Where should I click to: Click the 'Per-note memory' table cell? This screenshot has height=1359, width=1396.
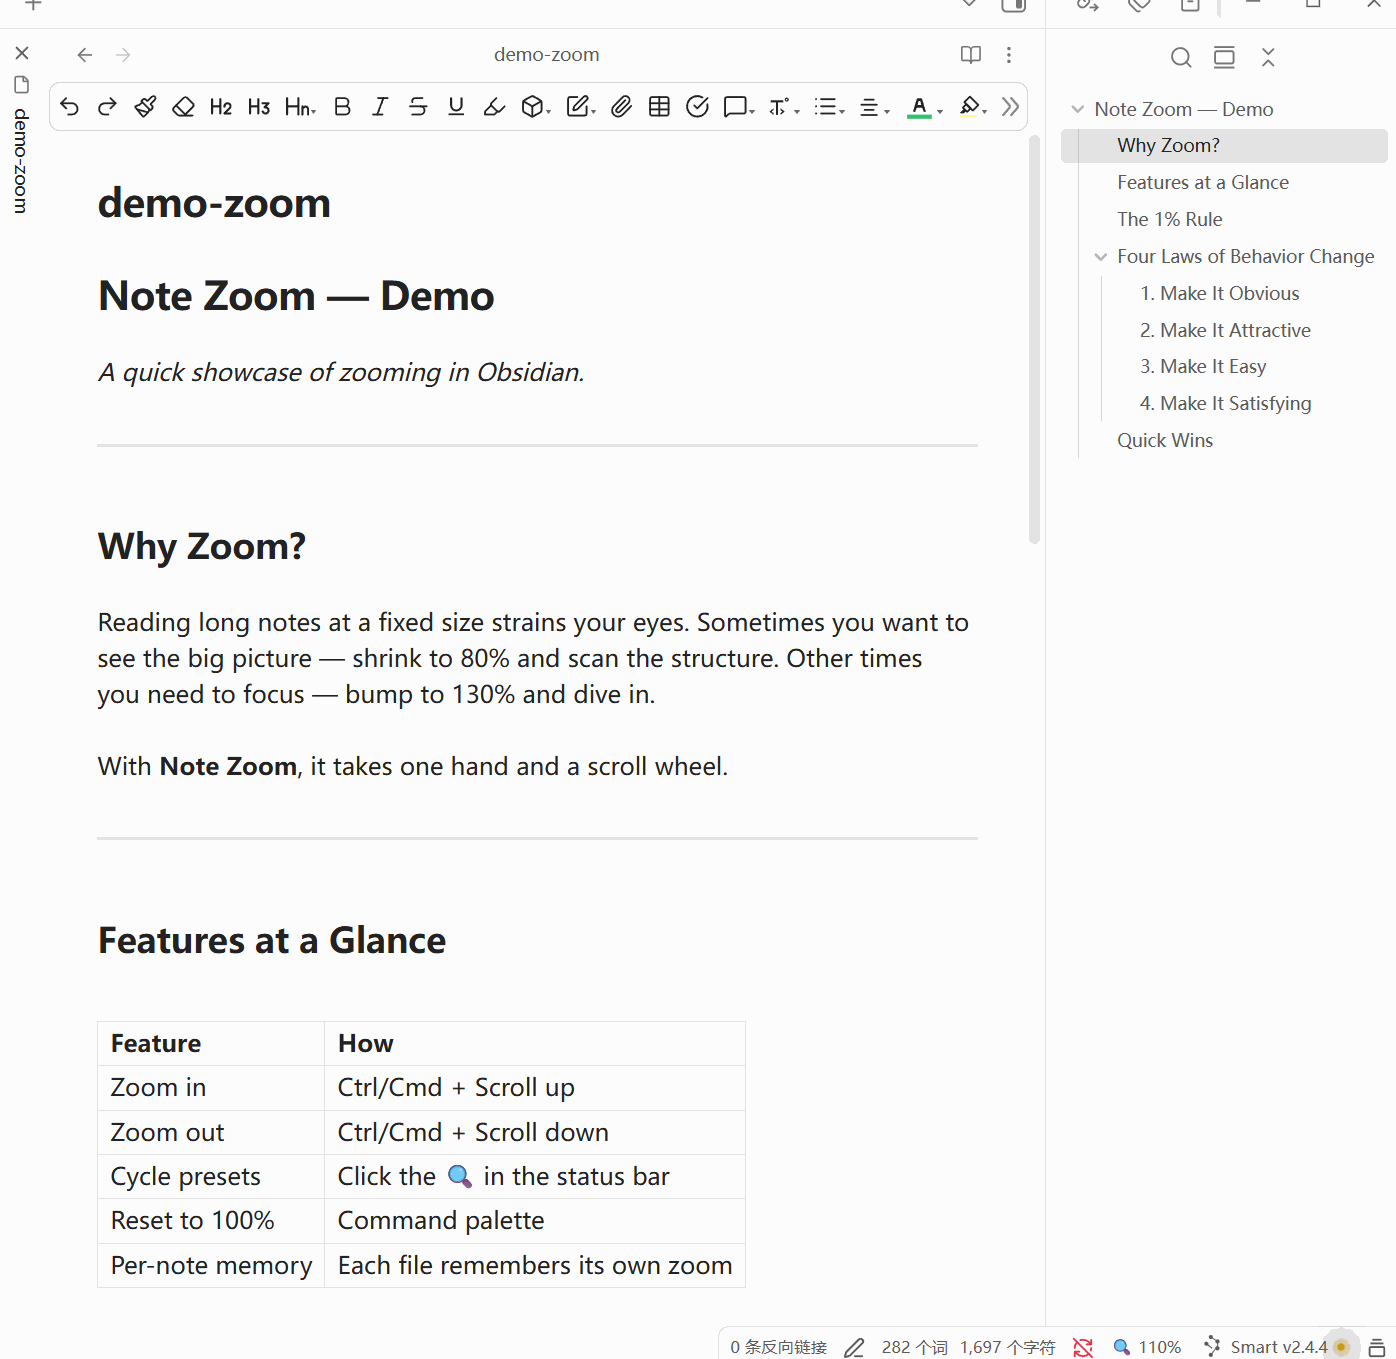pos(211,1265)
